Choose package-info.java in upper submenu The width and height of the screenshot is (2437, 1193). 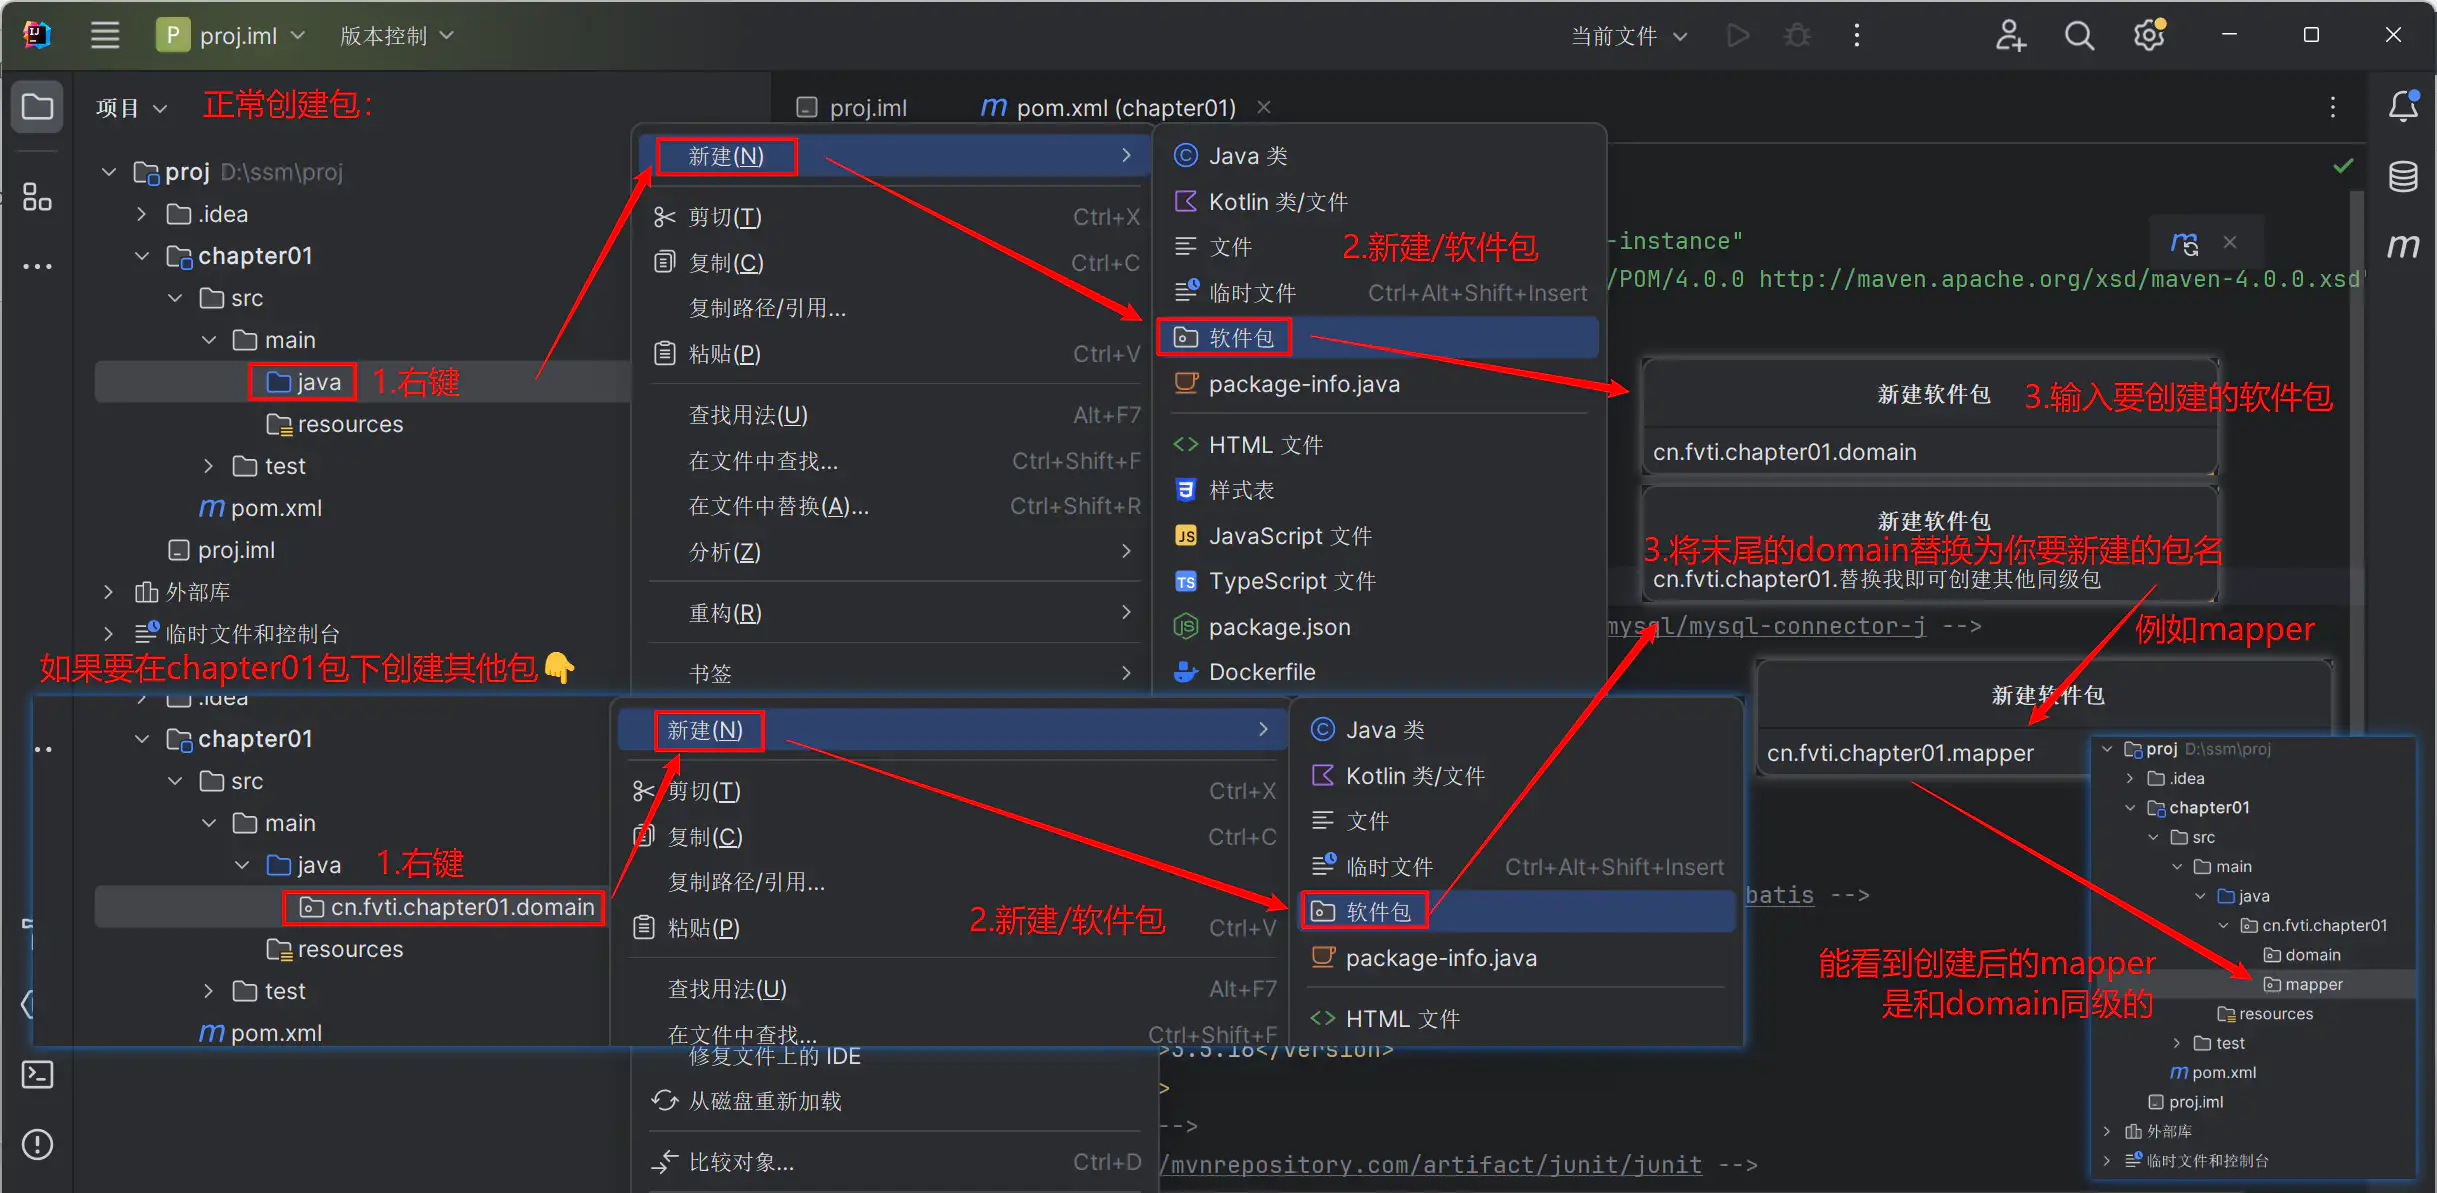(x=1380, y=384)
